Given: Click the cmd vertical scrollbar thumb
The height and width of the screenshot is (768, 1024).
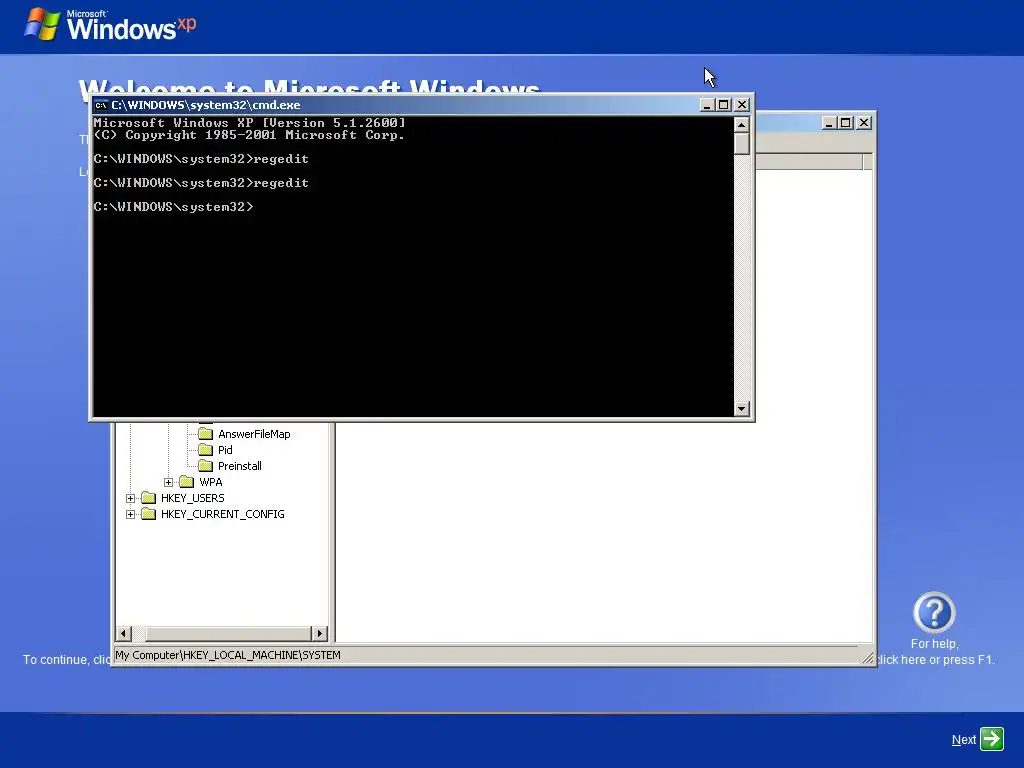Looking at the screenshot, I should 741,143.
